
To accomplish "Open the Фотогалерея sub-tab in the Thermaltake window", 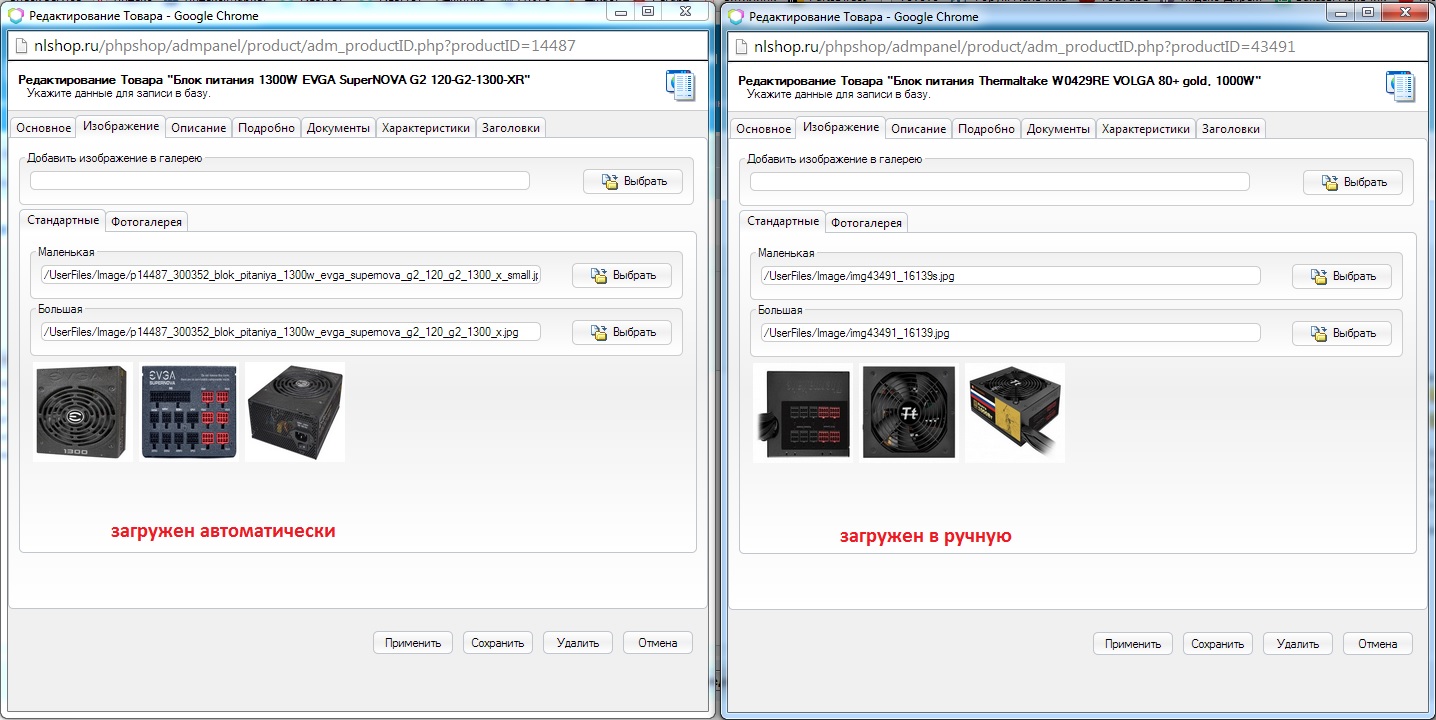I will 867,223.
